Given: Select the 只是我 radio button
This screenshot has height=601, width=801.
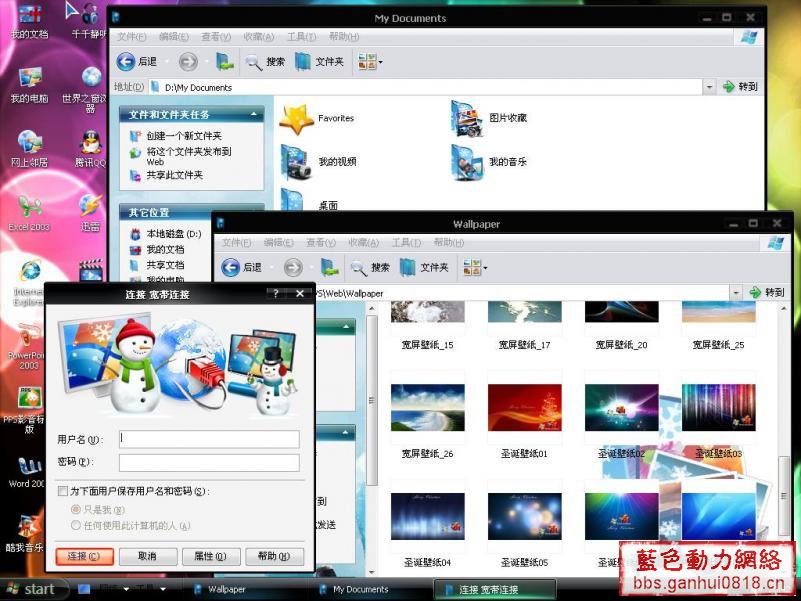Looking at the screenshot, I should (76, 509).
